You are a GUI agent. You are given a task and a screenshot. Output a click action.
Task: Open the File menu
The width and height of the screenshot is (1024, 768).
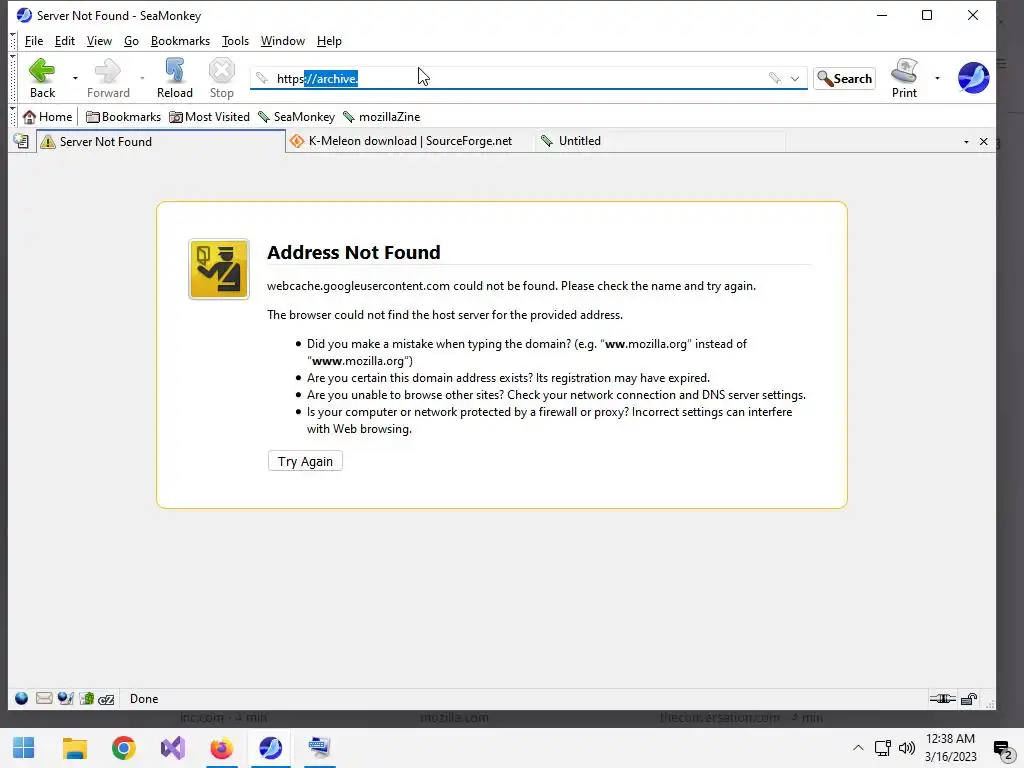[x=34, y=41]
